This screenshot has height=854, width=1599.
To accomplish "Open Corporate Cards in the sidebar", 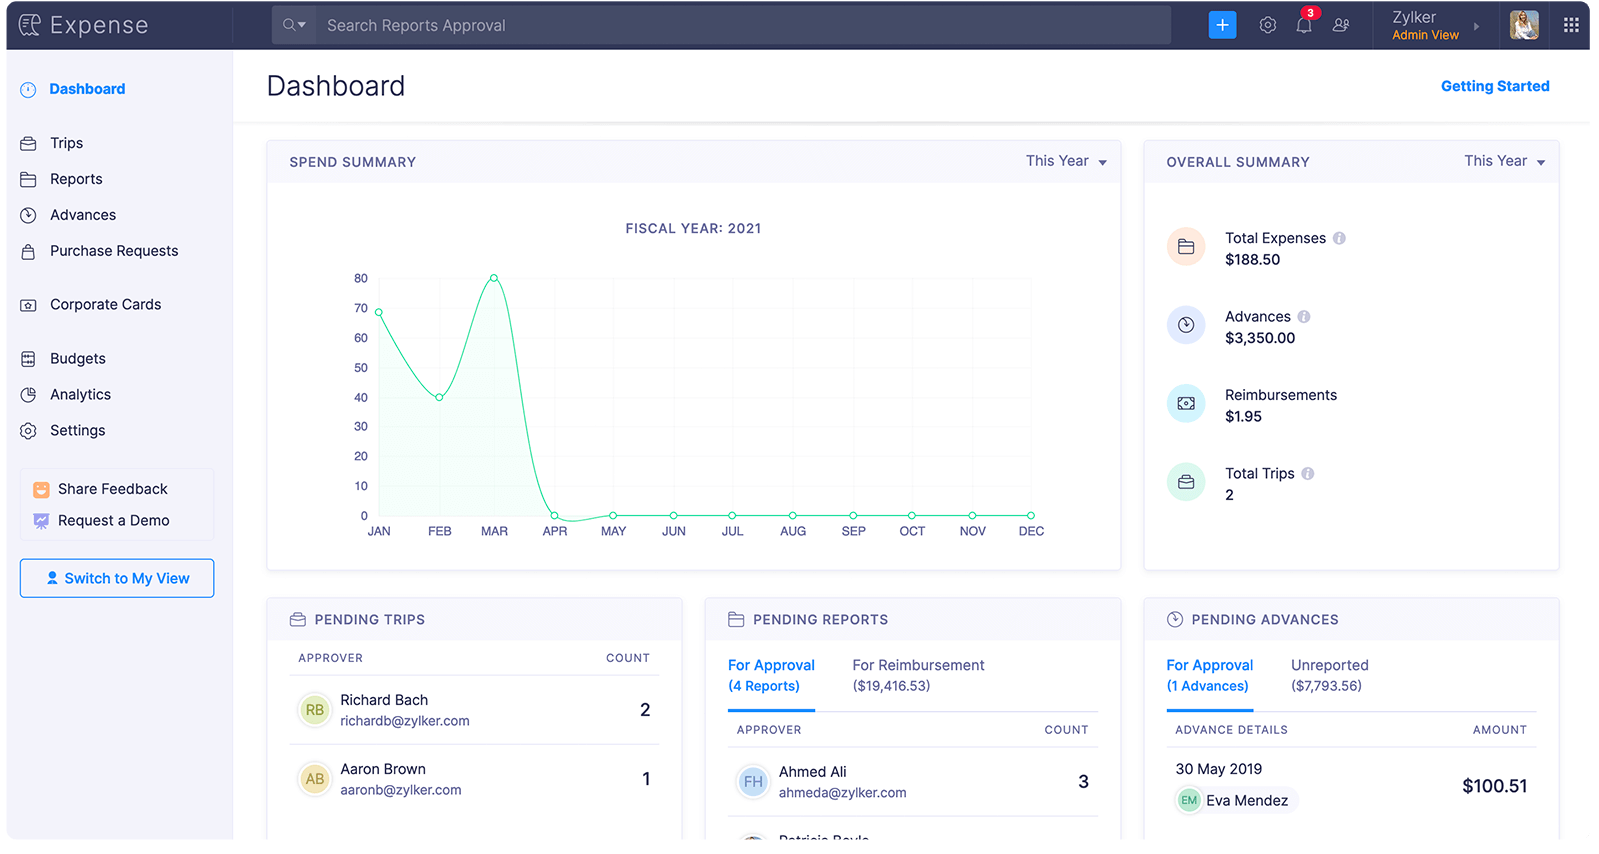I will (x=105, y=304).
